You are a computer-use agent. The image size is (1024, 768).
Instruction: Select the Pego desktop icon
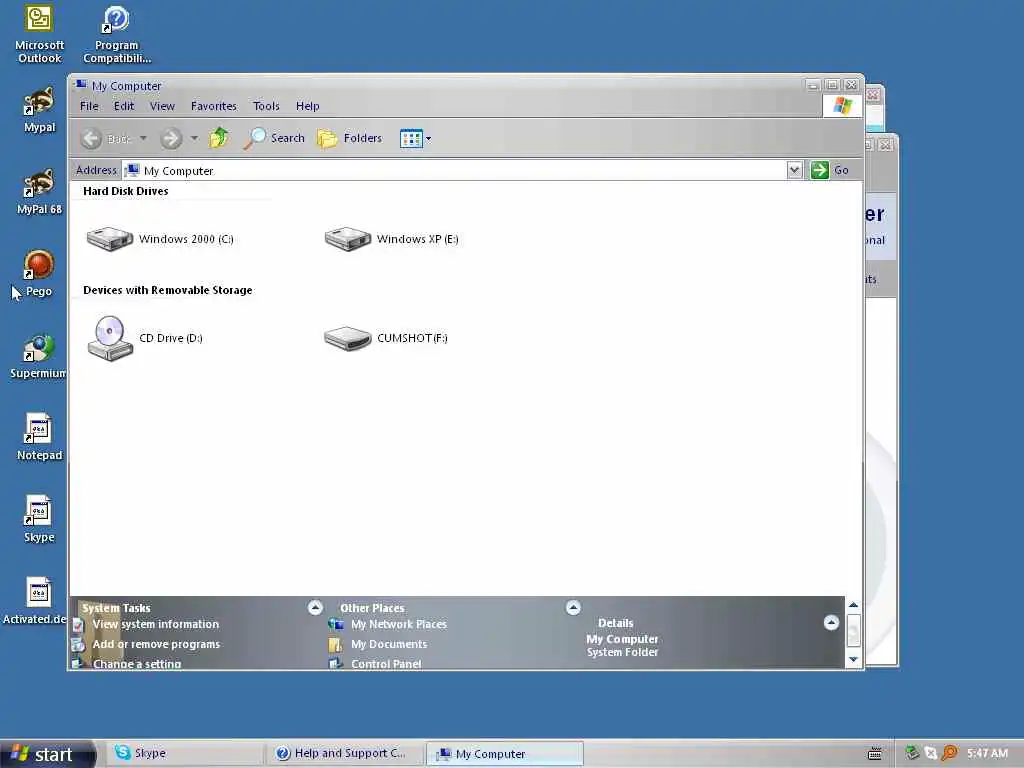point(39,273)
